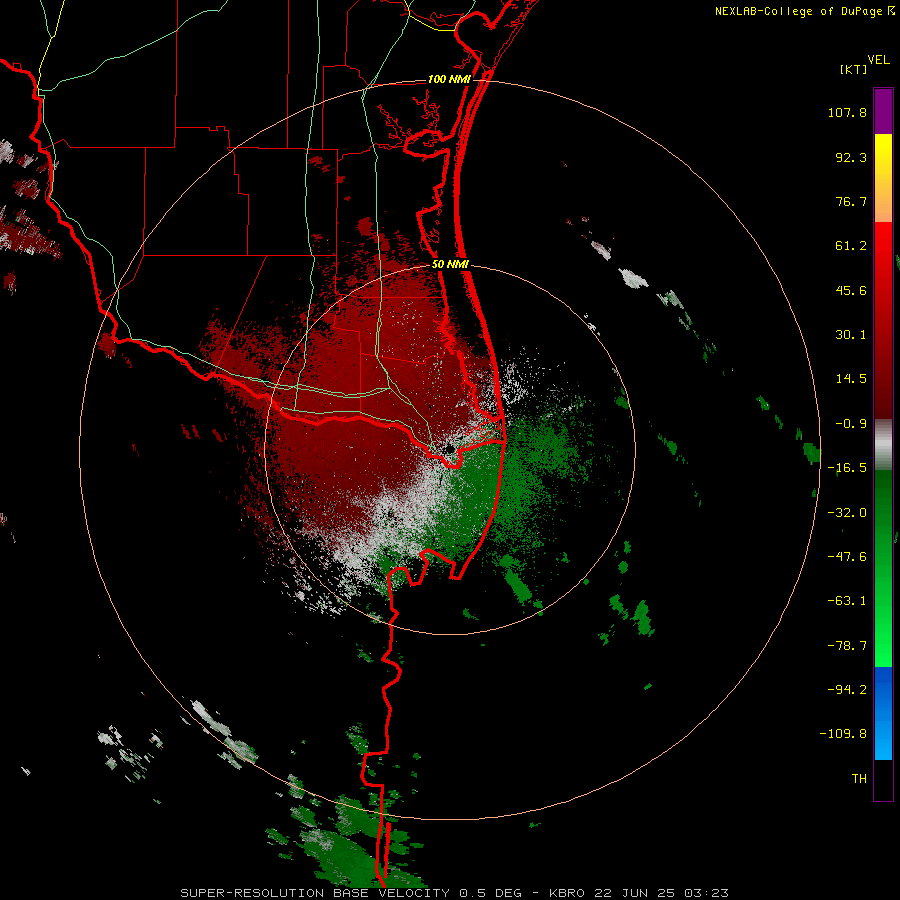
Task: Click the -32.0 legend value
Action: tap(847, 513)
